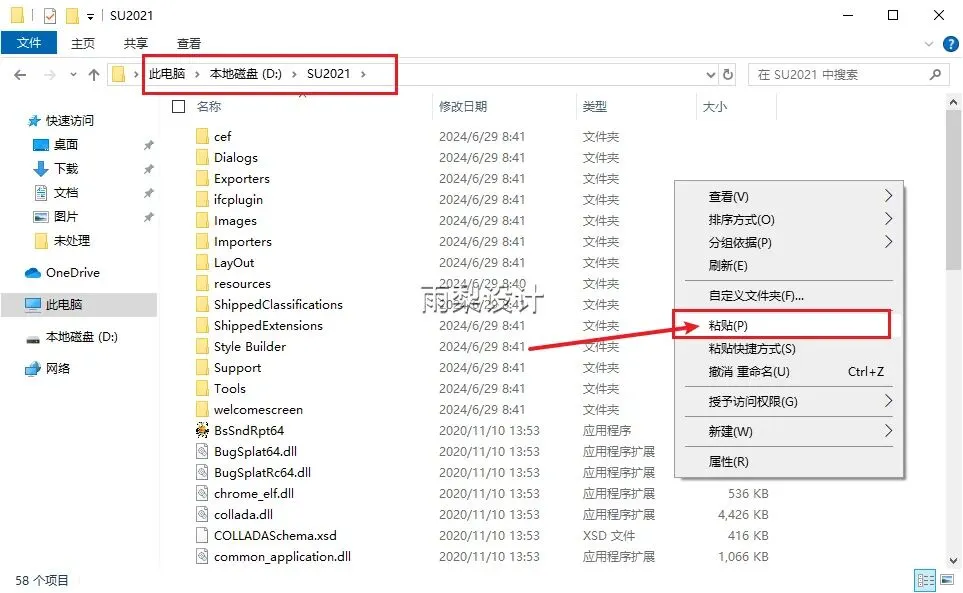The image size is (963, 593).
Task: Refresh the address bar location
Action: (x=728, y=74)
